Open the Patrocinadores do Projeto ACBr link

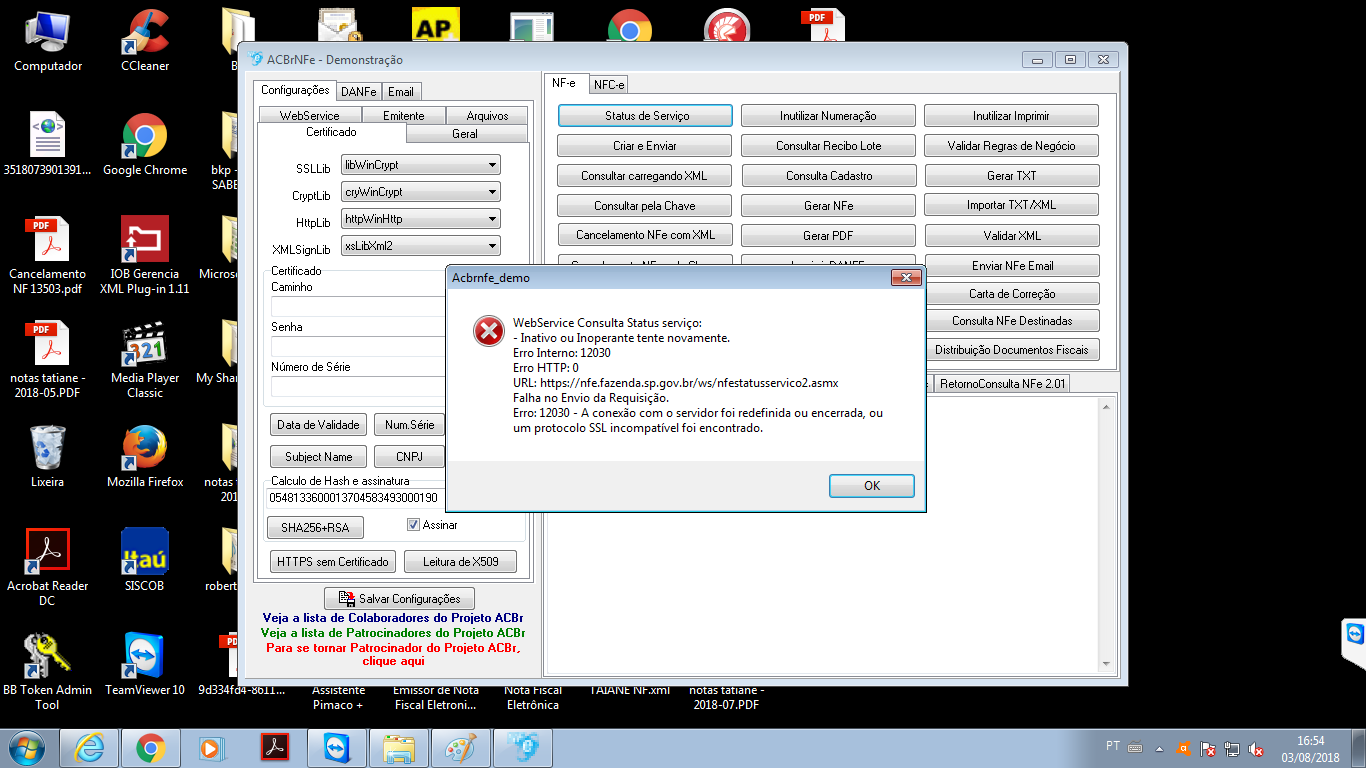coord(392,633)
